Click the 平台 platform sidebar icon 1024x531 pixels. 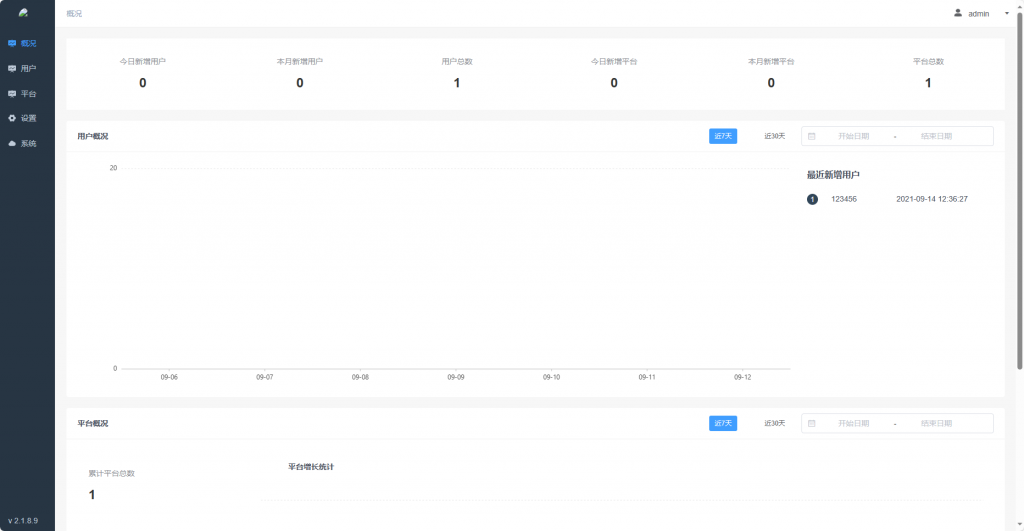pos(12,93)
